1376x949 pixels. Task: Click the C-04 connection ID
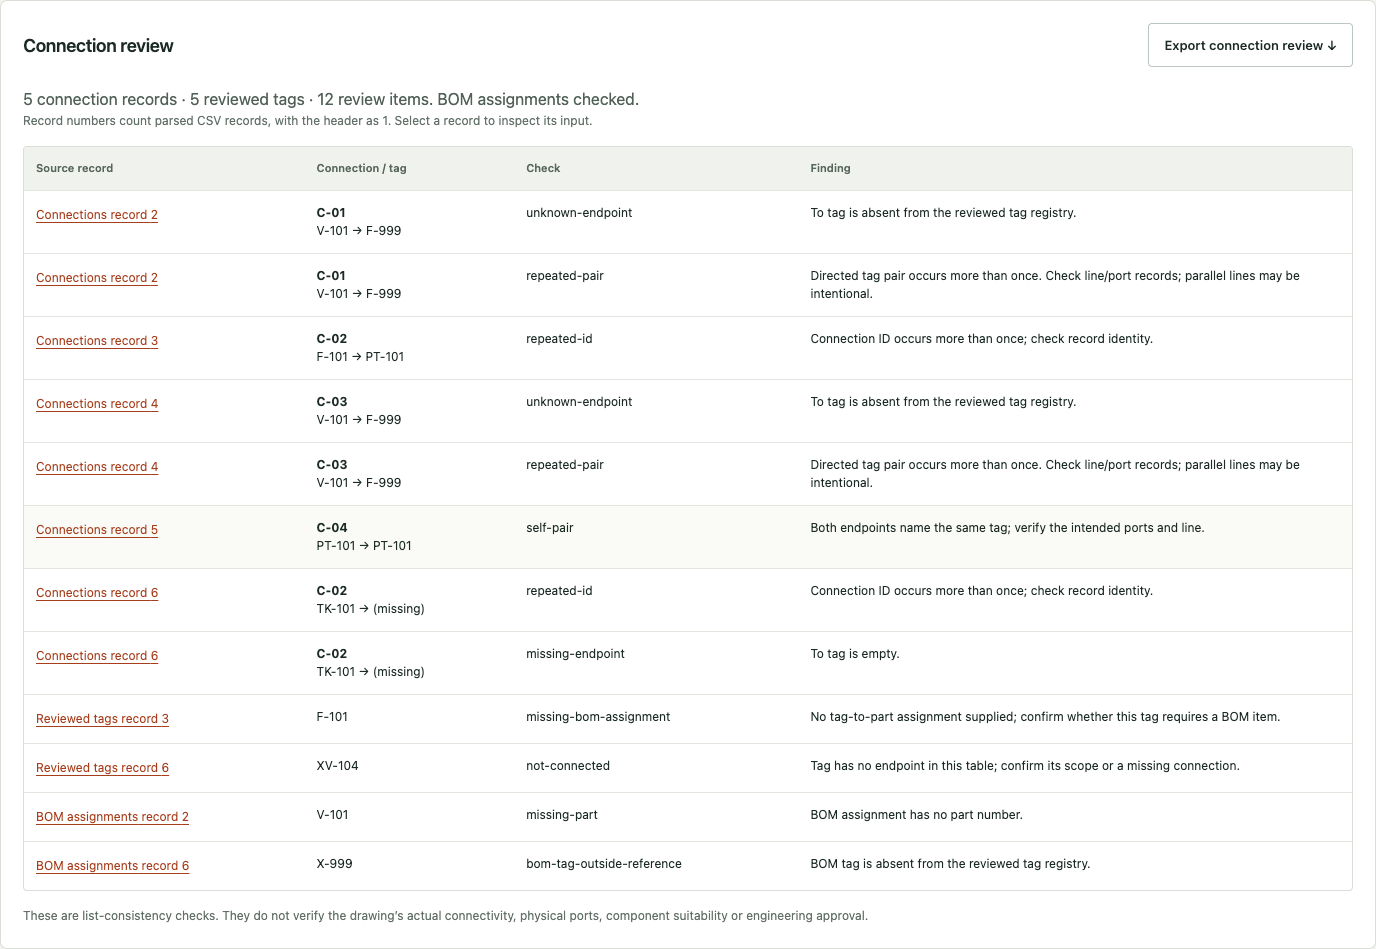332,528
